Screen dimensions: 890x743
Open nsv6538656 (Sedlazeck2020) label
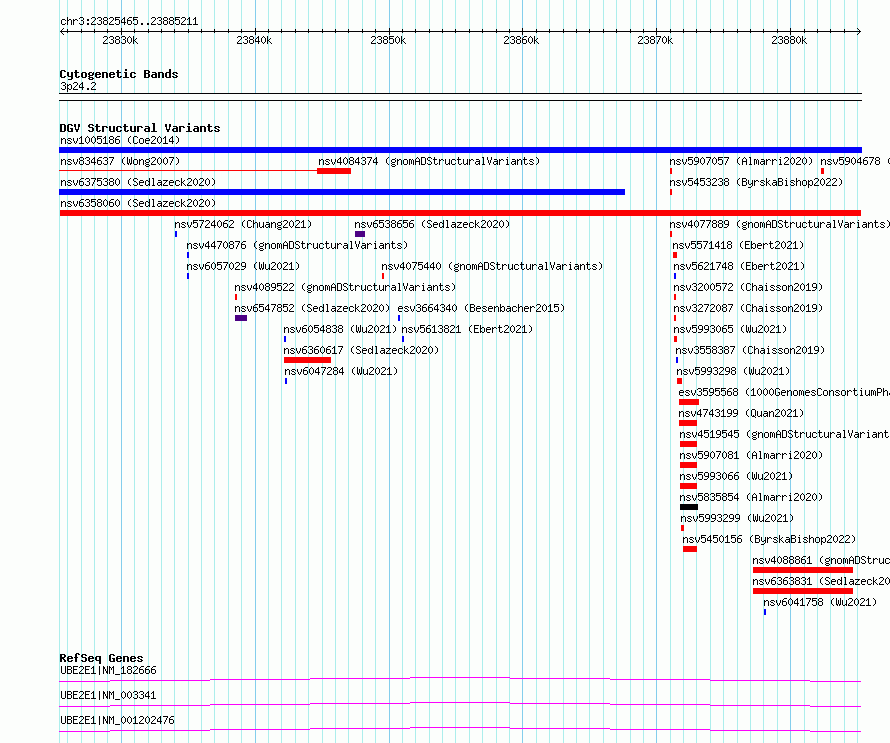point(432,224)
